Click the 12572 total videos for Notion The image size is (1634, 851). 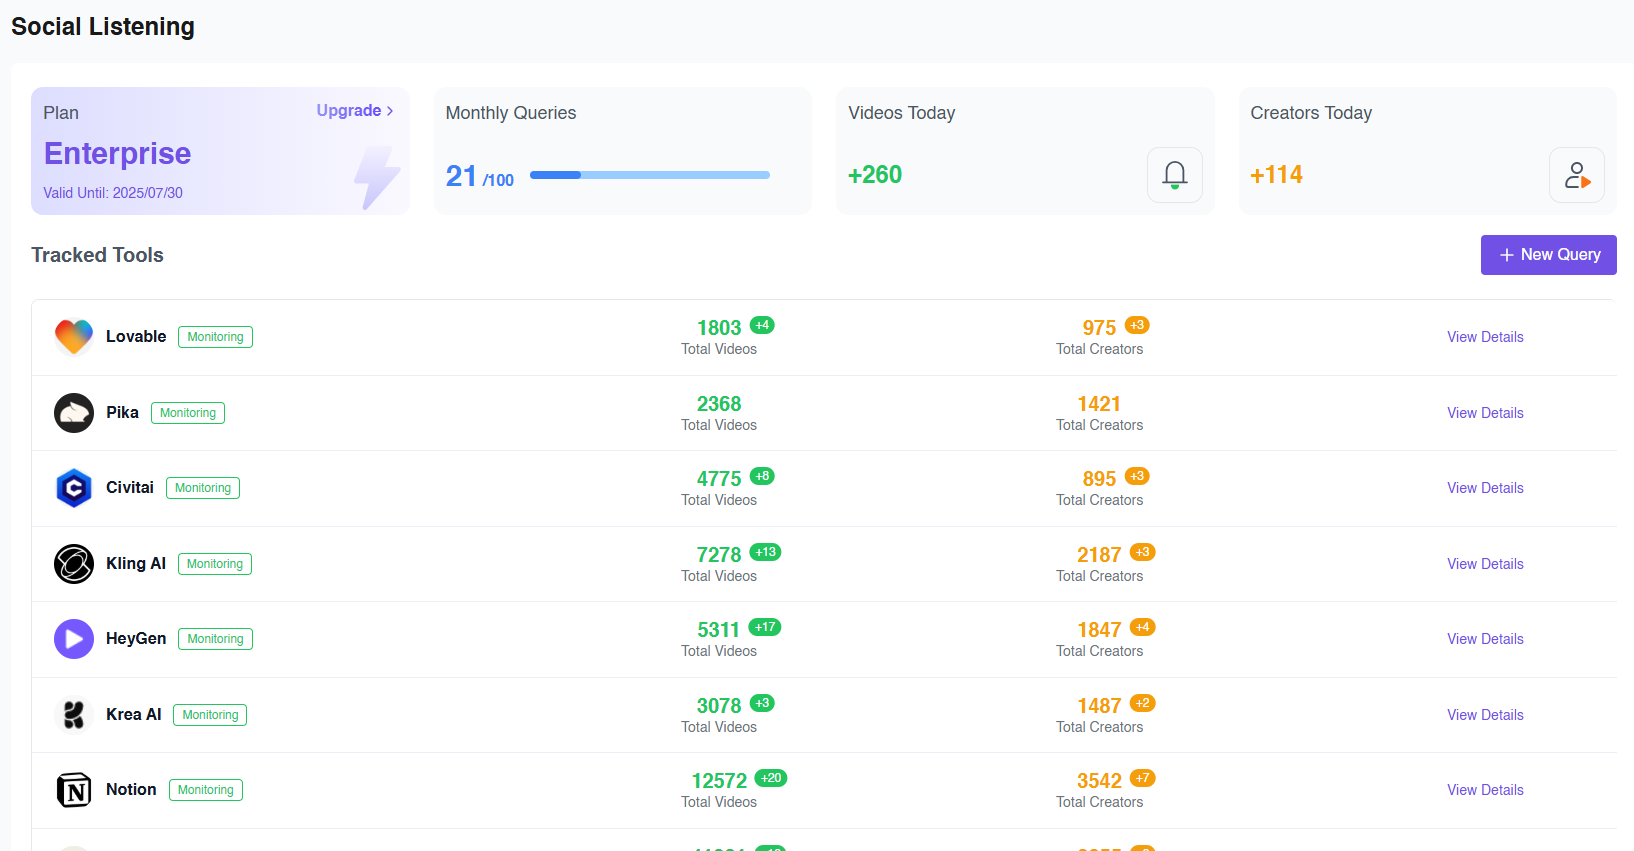pyautogui.click(x=719, y=781)
